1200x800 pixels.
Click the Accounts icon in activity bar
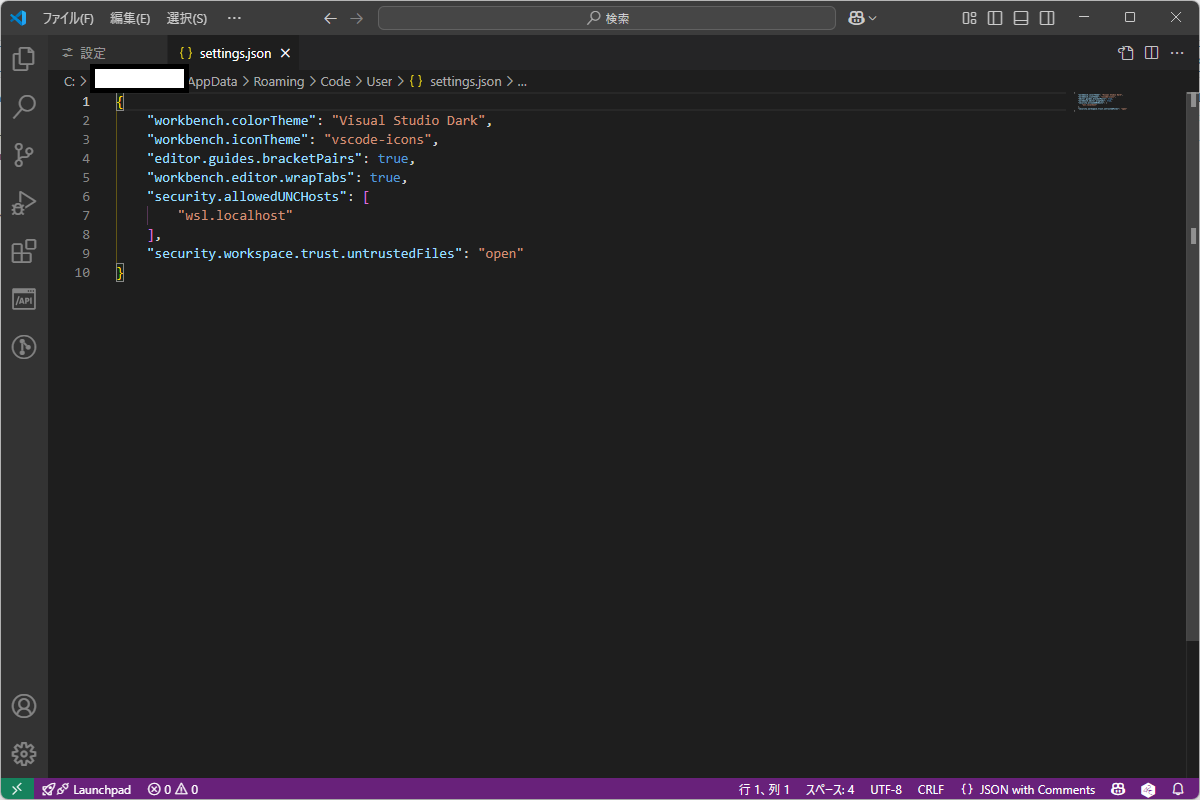click(x=24, y=706)
